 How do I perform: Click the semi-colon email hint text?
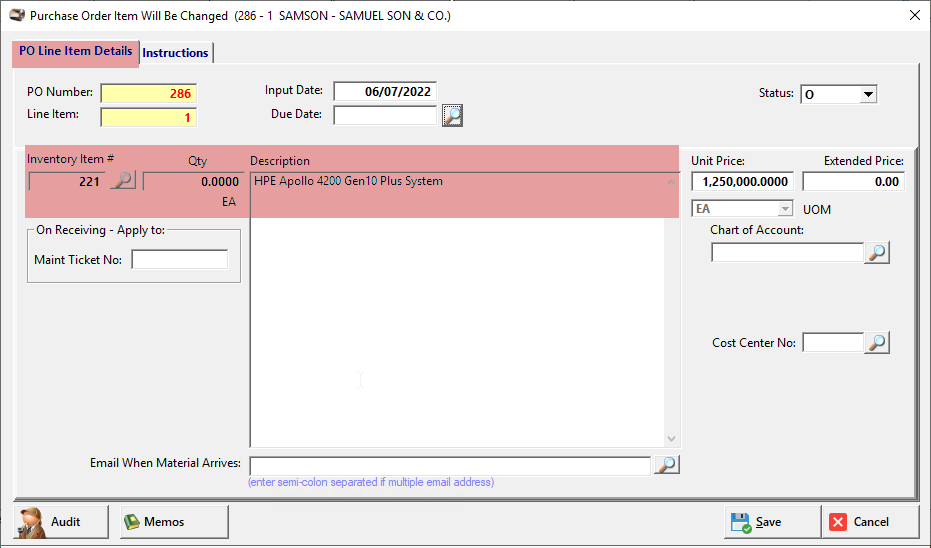tap(371, 482)
